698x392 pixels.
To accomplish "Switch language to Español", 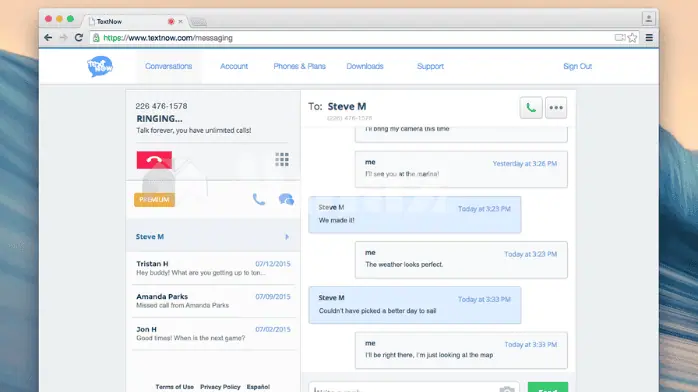I will (258, 387).
